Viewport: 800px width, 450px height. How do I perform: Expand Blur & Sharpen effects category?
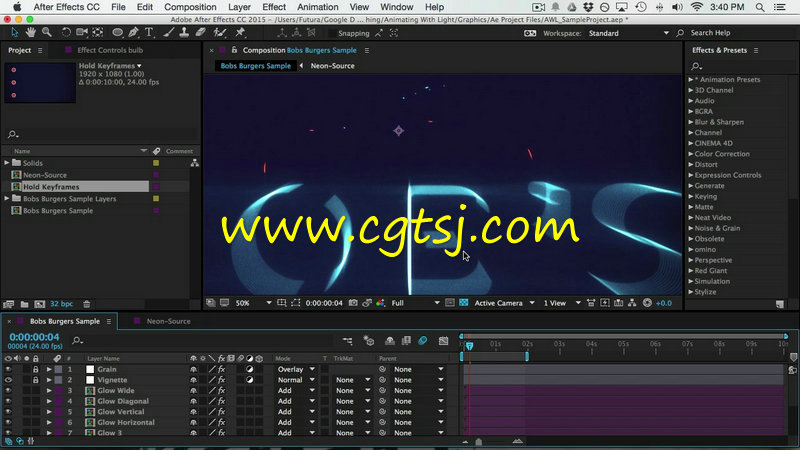click(691, 122)
